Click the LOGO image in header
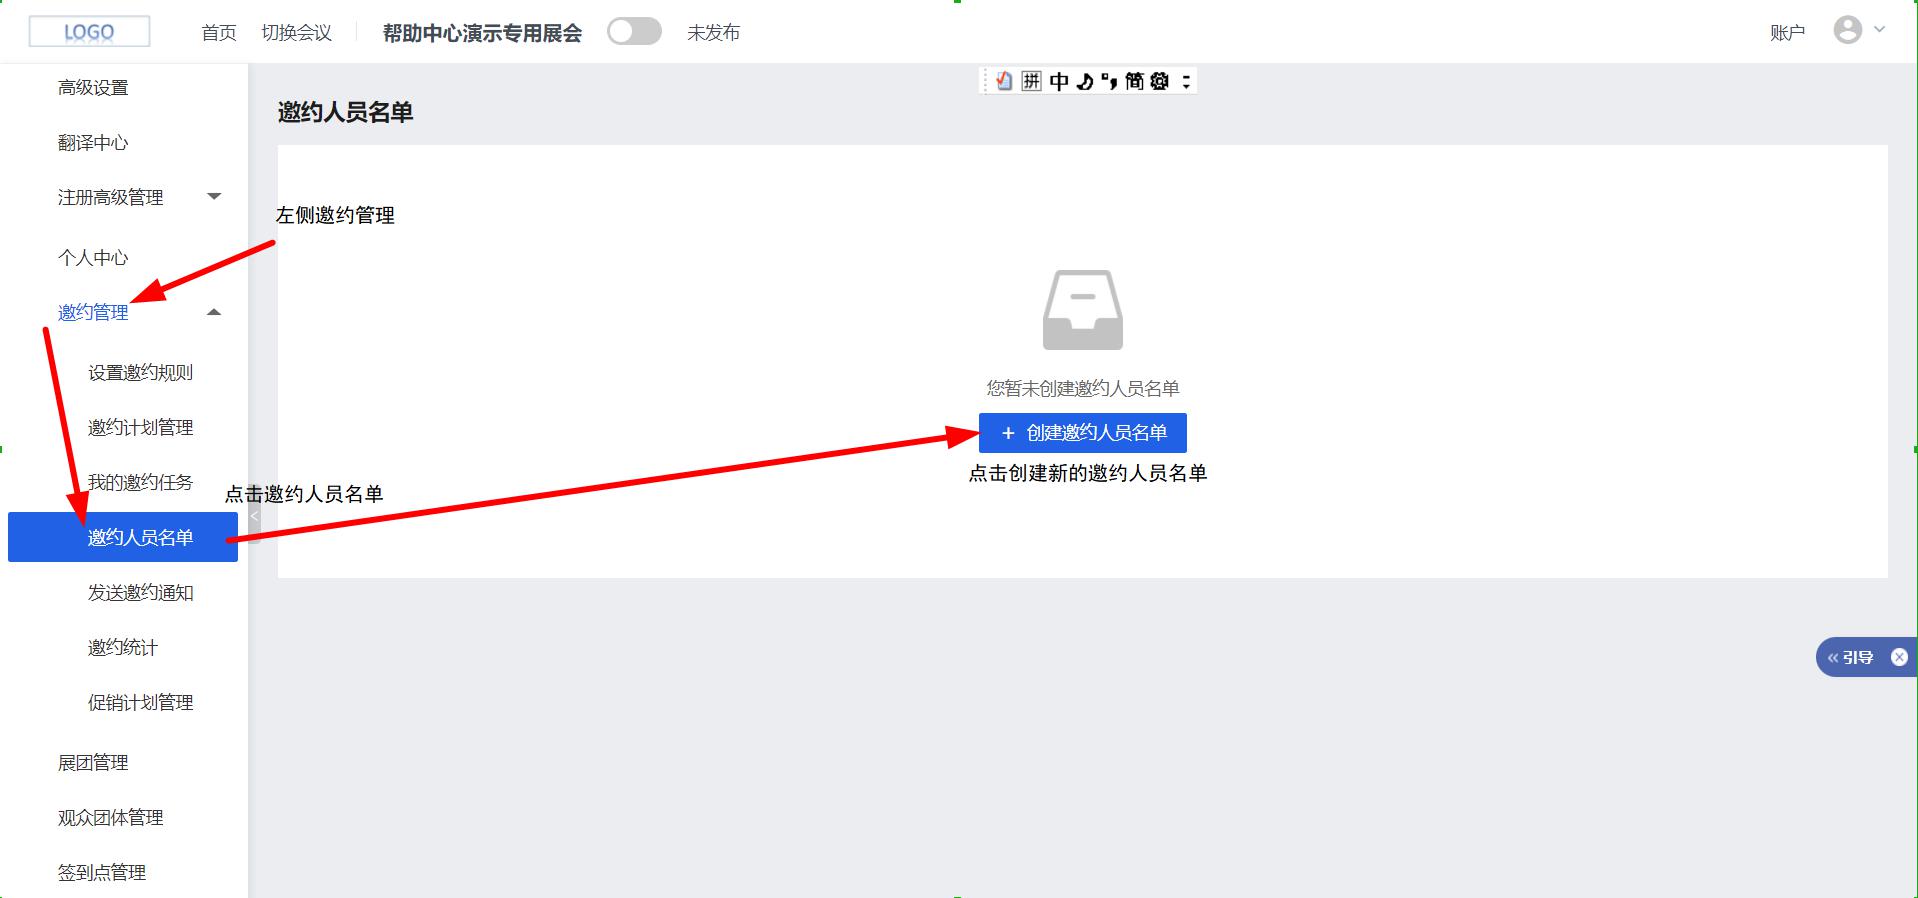1918x898 pixels. pyautogui.click(x=89, y=32)
